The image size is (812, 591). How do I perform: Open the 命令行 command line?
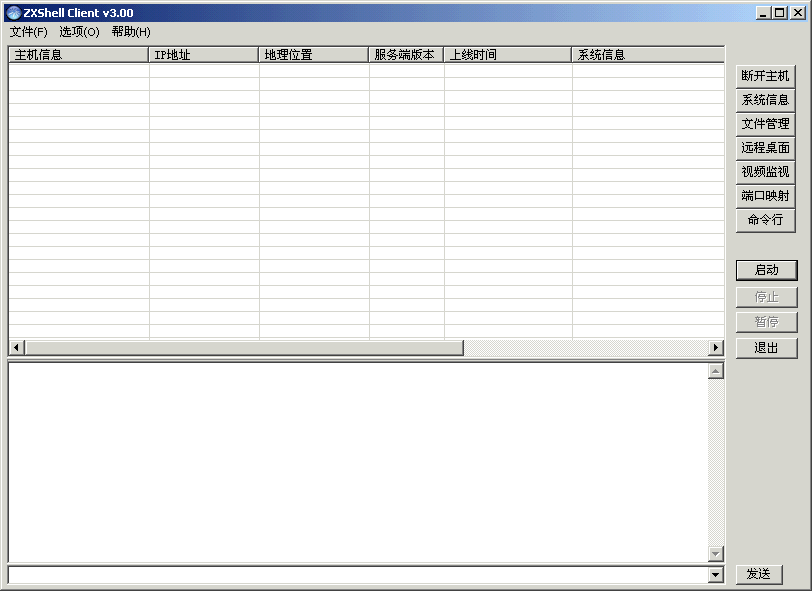(765, 219)
